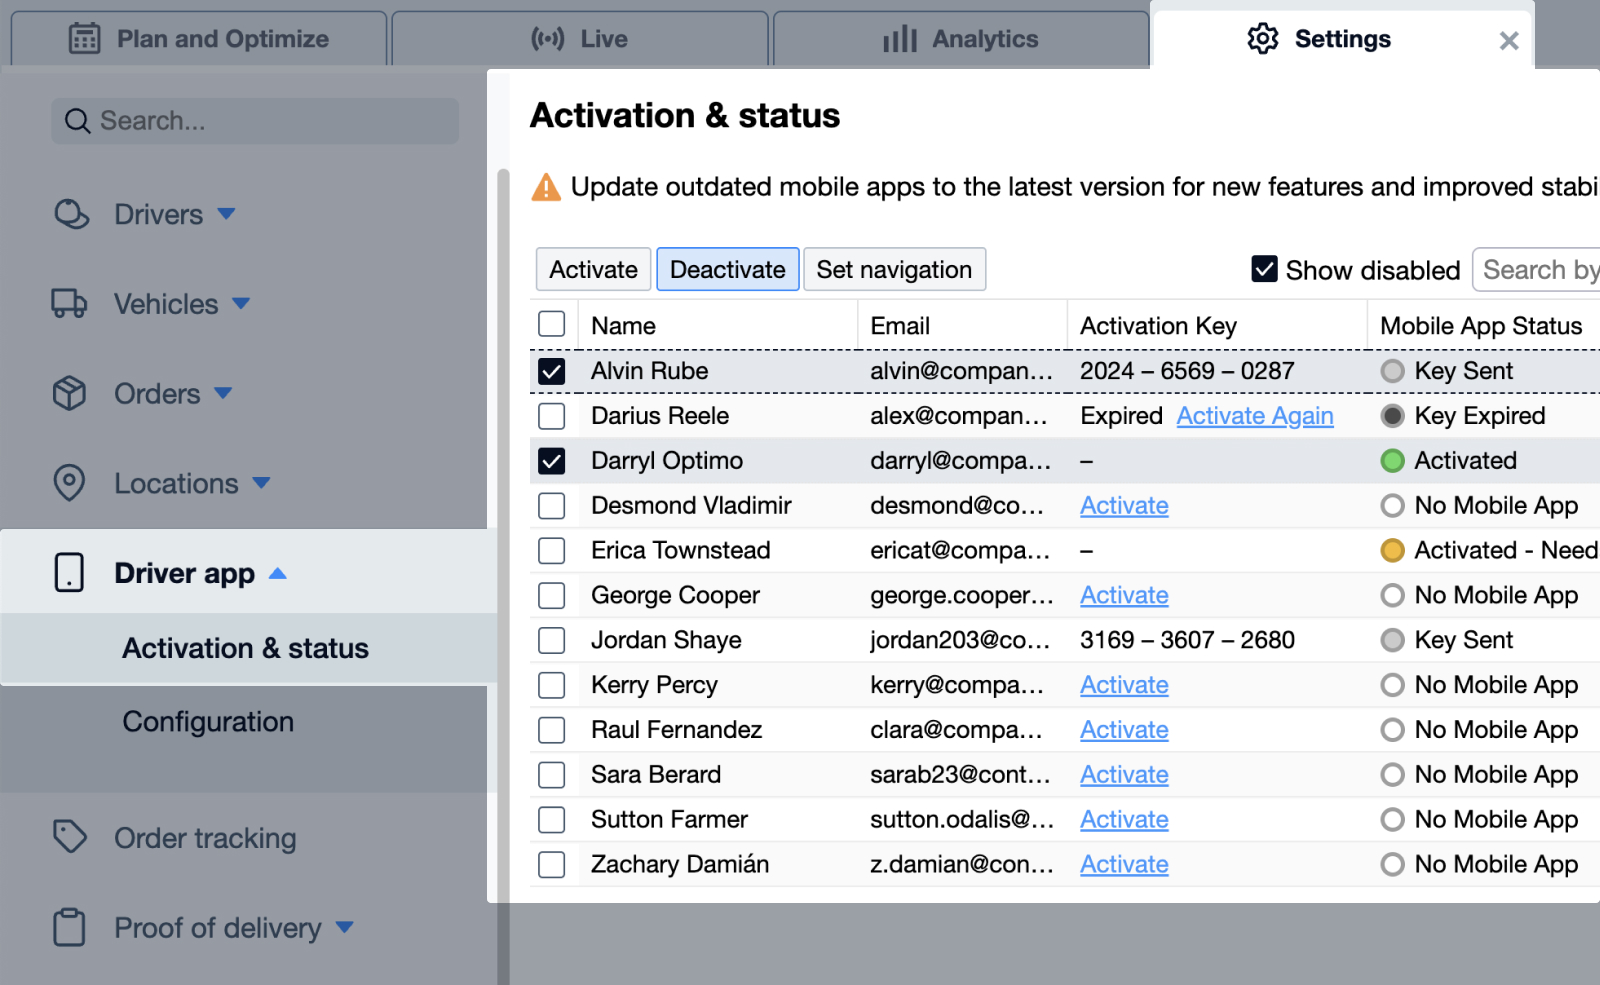Switch to the Plan and Optimize tab

[198, 39]
